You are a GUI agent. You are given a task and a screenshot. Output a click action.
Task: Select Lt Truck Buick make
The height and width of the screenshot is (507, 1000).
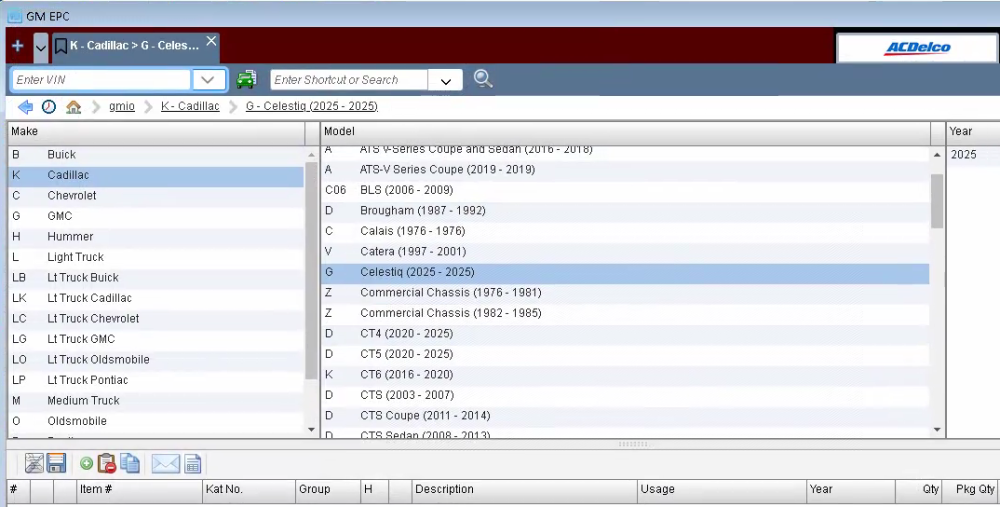156,277
